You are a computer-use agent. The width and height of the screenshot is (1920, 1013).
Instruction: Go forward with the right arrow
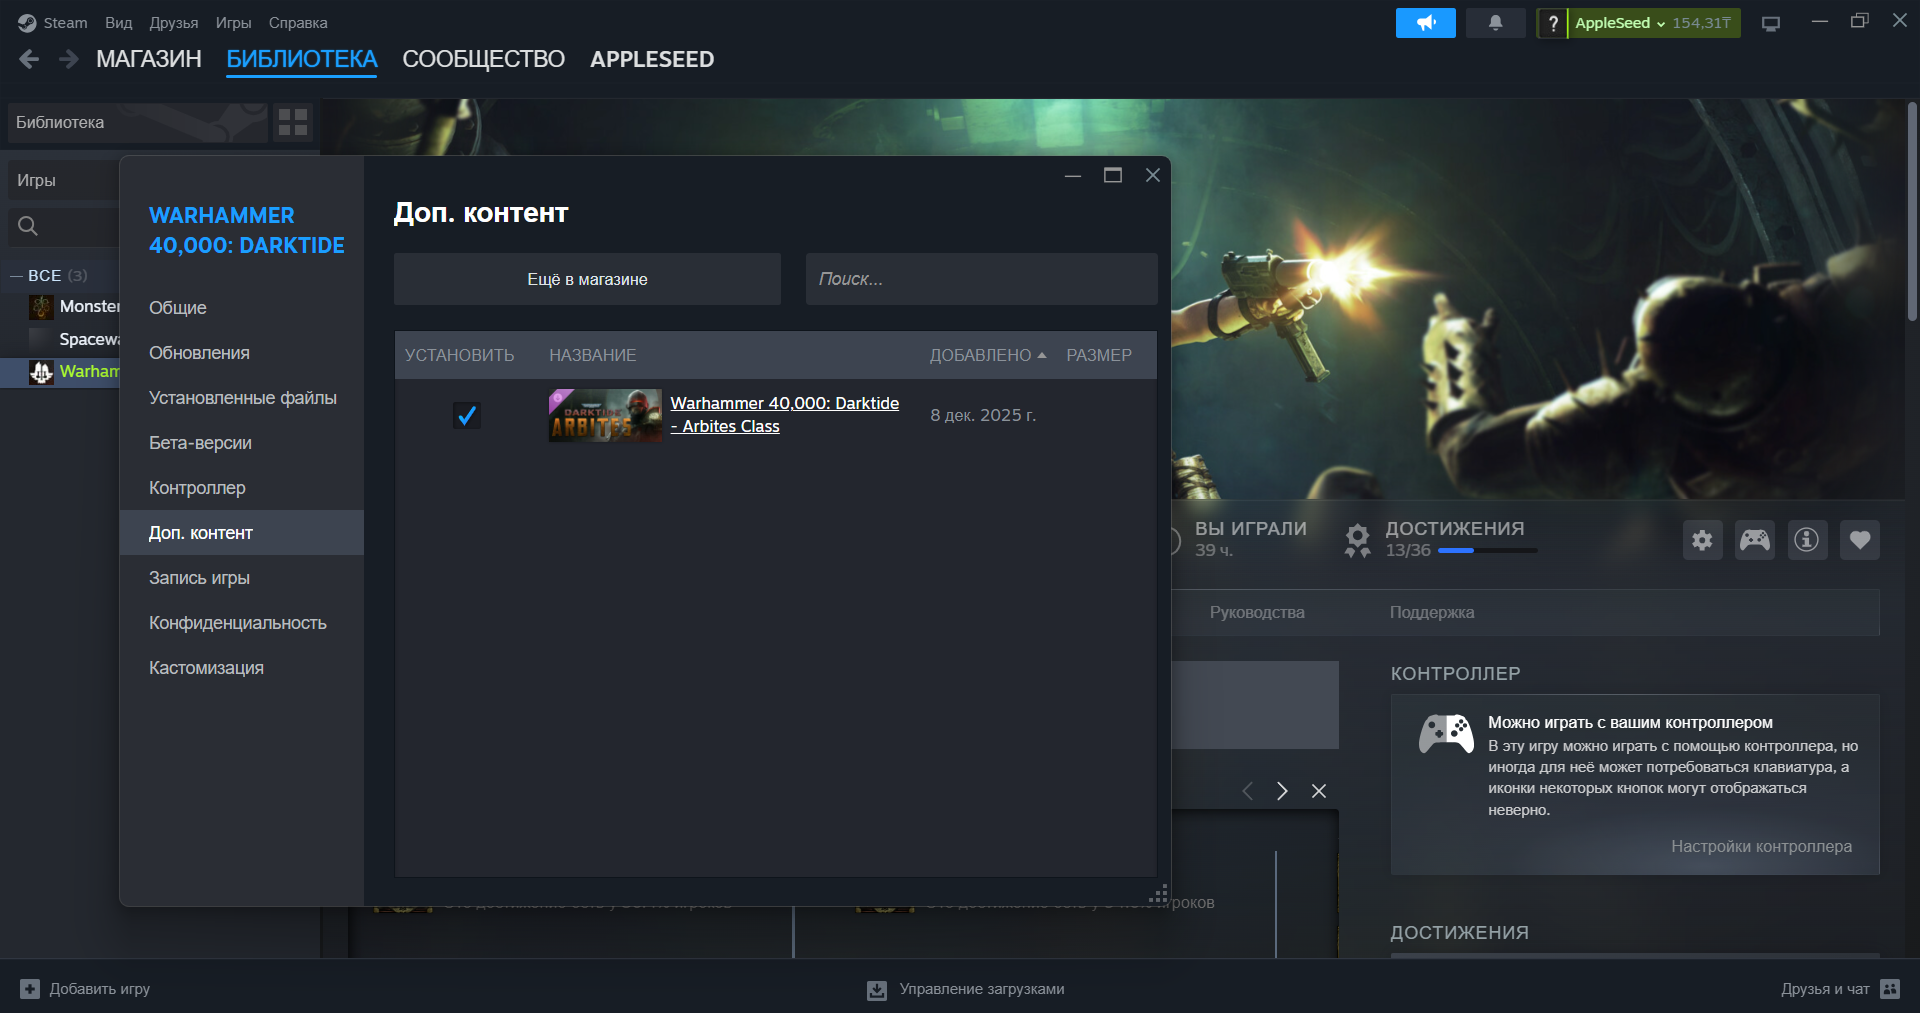click(x=68, y=59)
